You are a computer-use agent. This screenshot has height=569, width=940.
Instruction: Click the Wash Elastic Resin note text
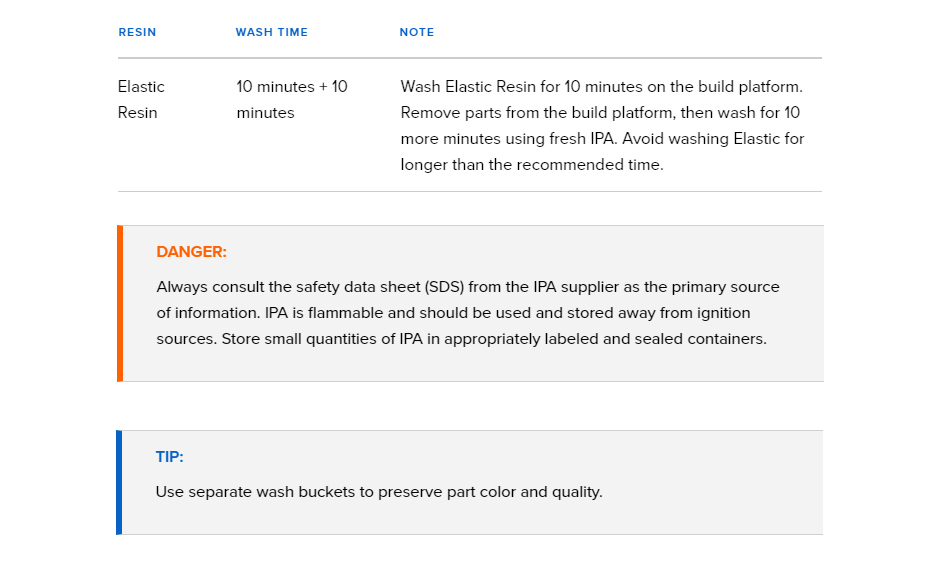602,125
